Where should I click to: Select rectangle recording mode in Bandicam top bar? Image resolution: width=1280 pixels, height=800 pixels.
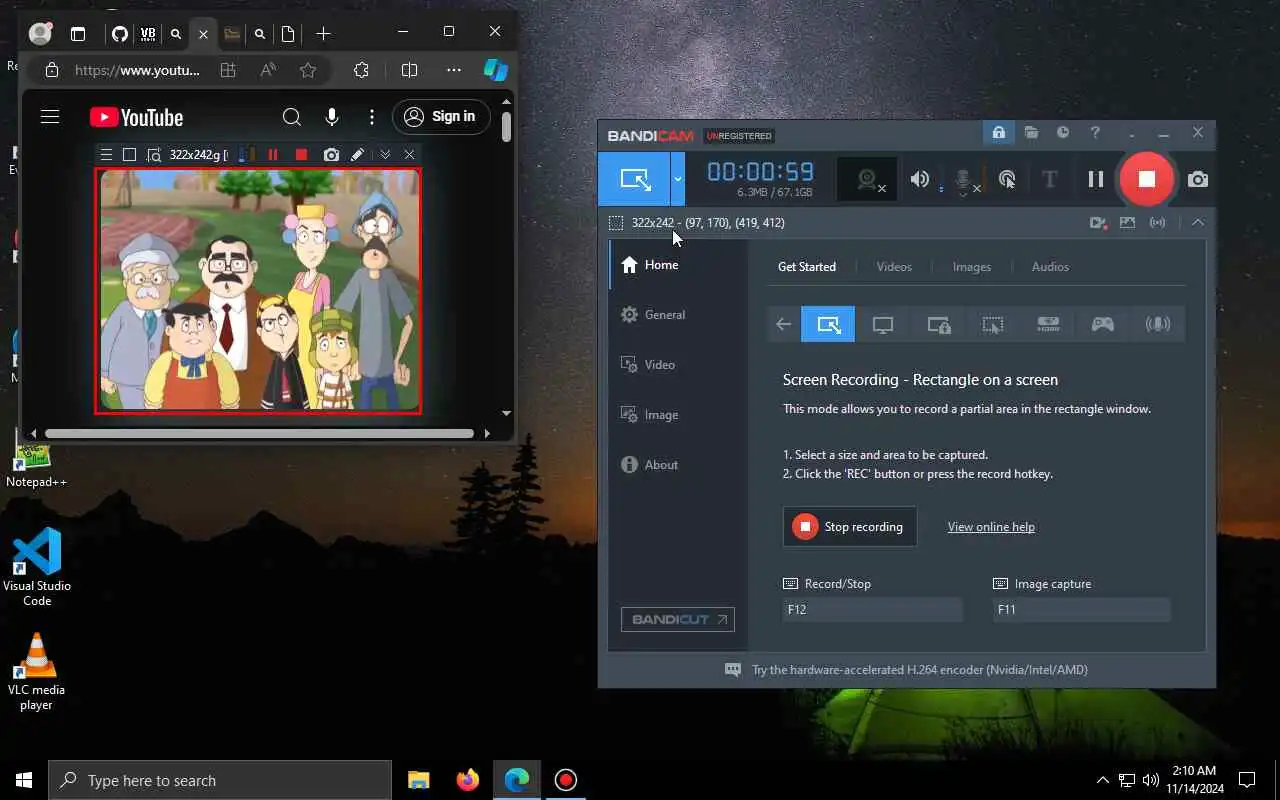click(634, 179)
